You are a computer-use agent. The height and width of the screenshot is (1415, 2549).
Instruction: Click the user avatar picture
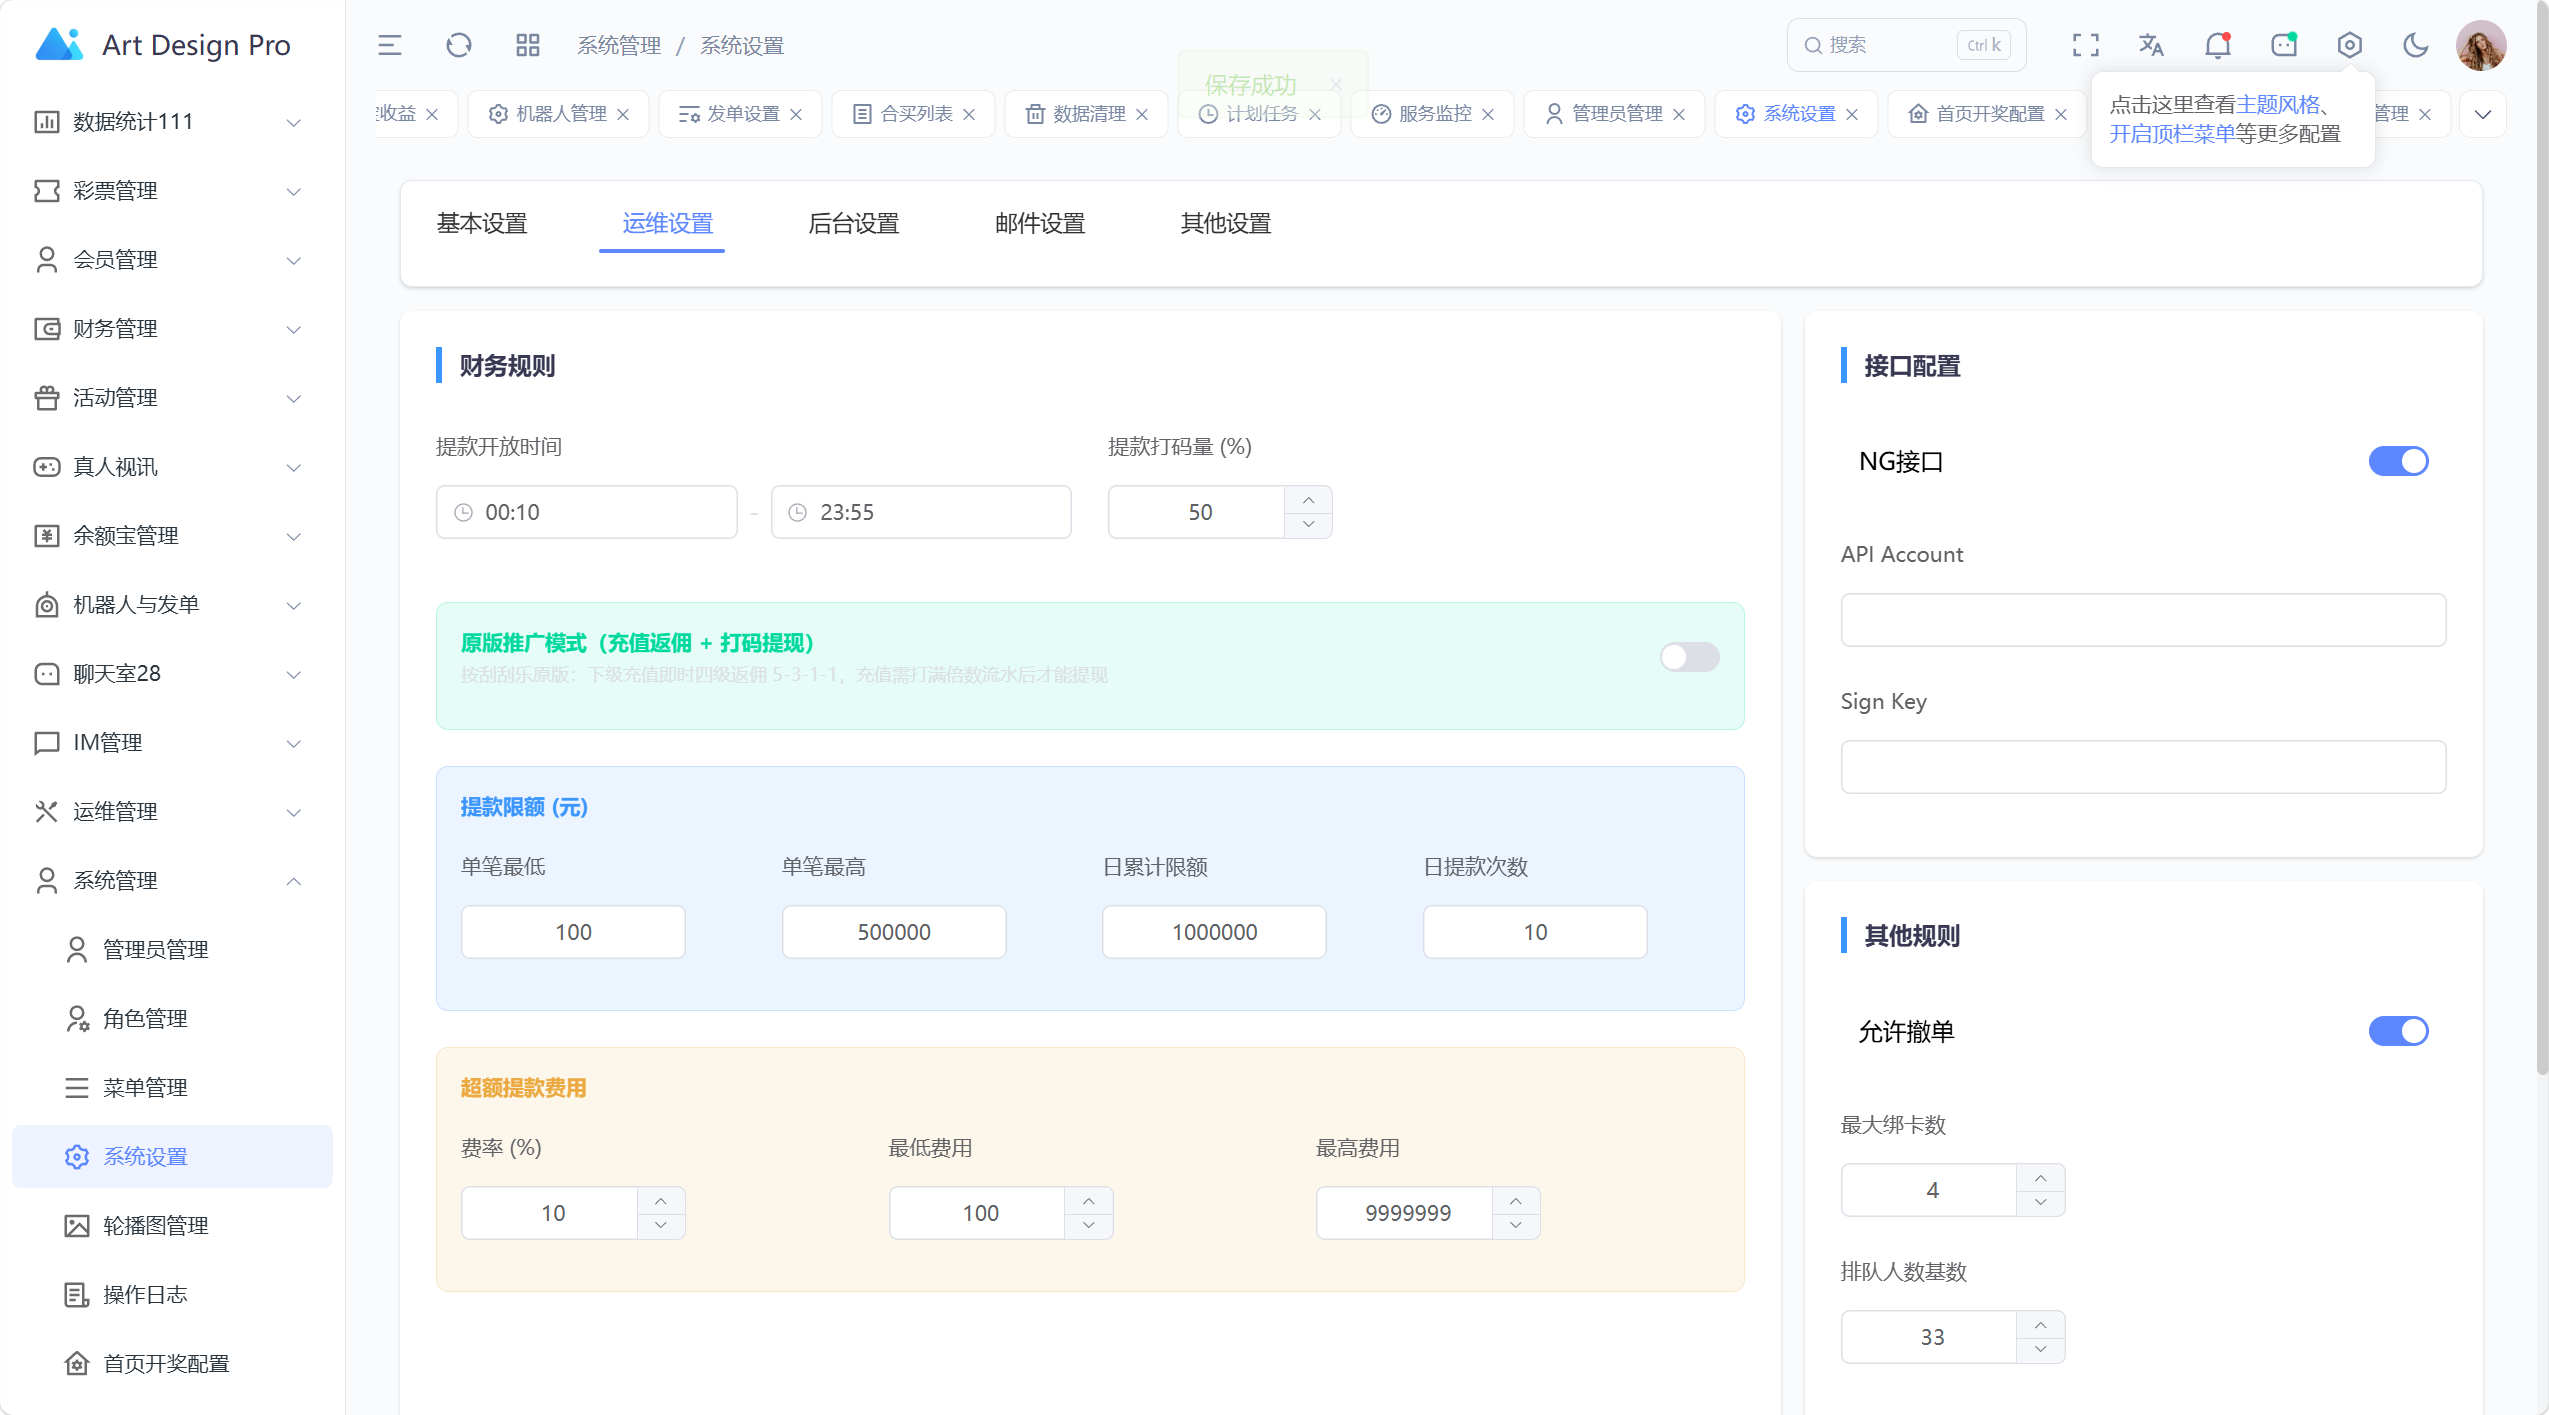point(2481,45)
